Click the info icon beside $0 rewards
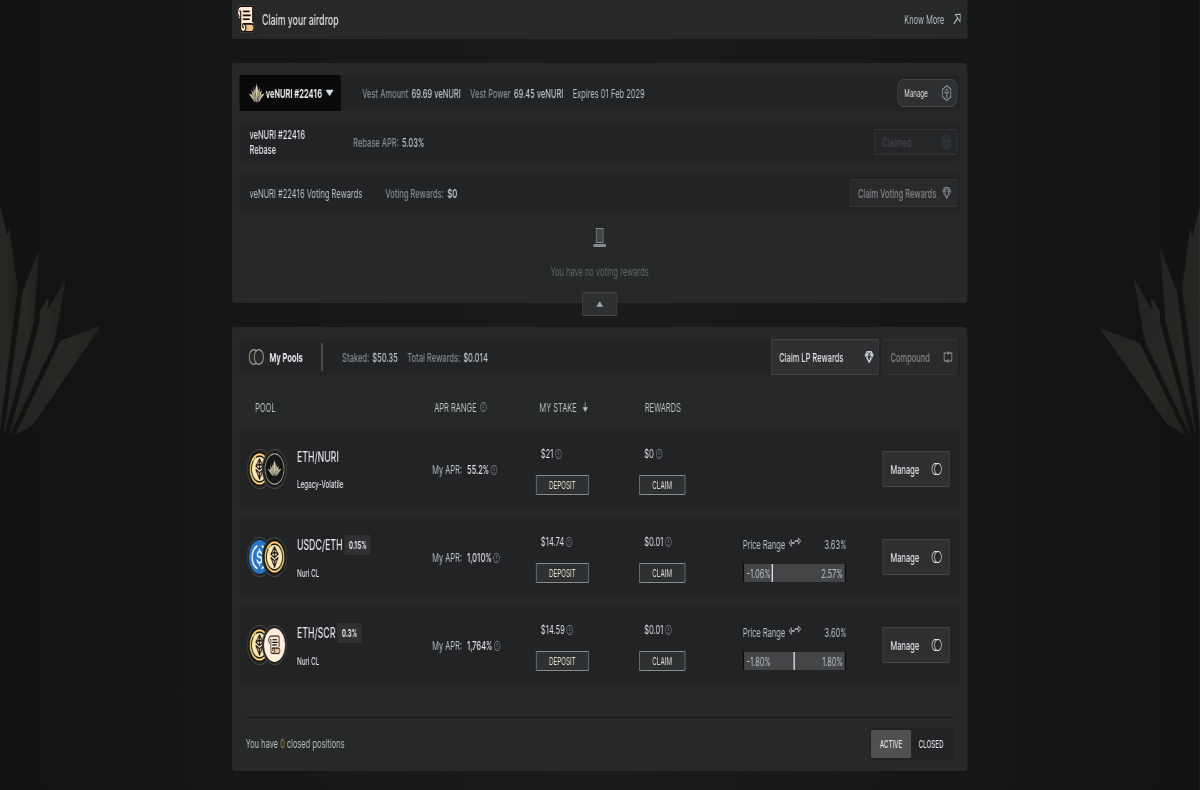This screenshot has width=1200, height=790. coord(659,454)
